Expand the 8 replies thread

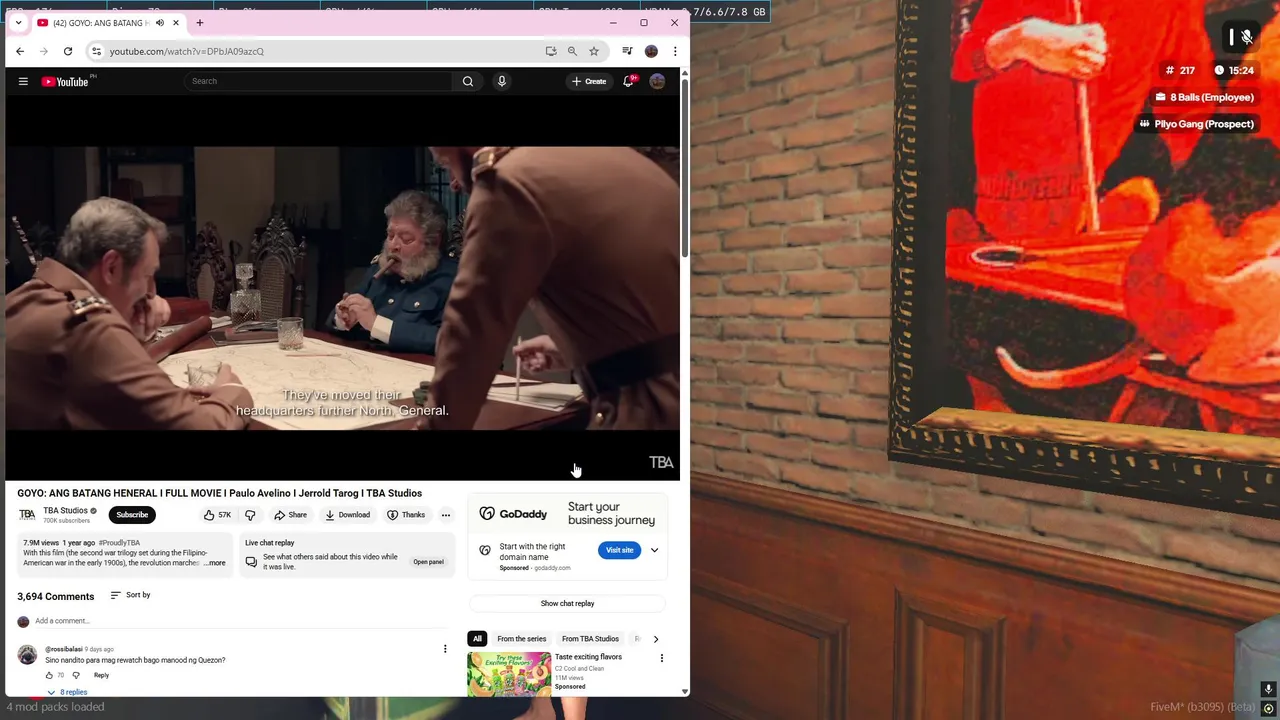coord(67,692)
